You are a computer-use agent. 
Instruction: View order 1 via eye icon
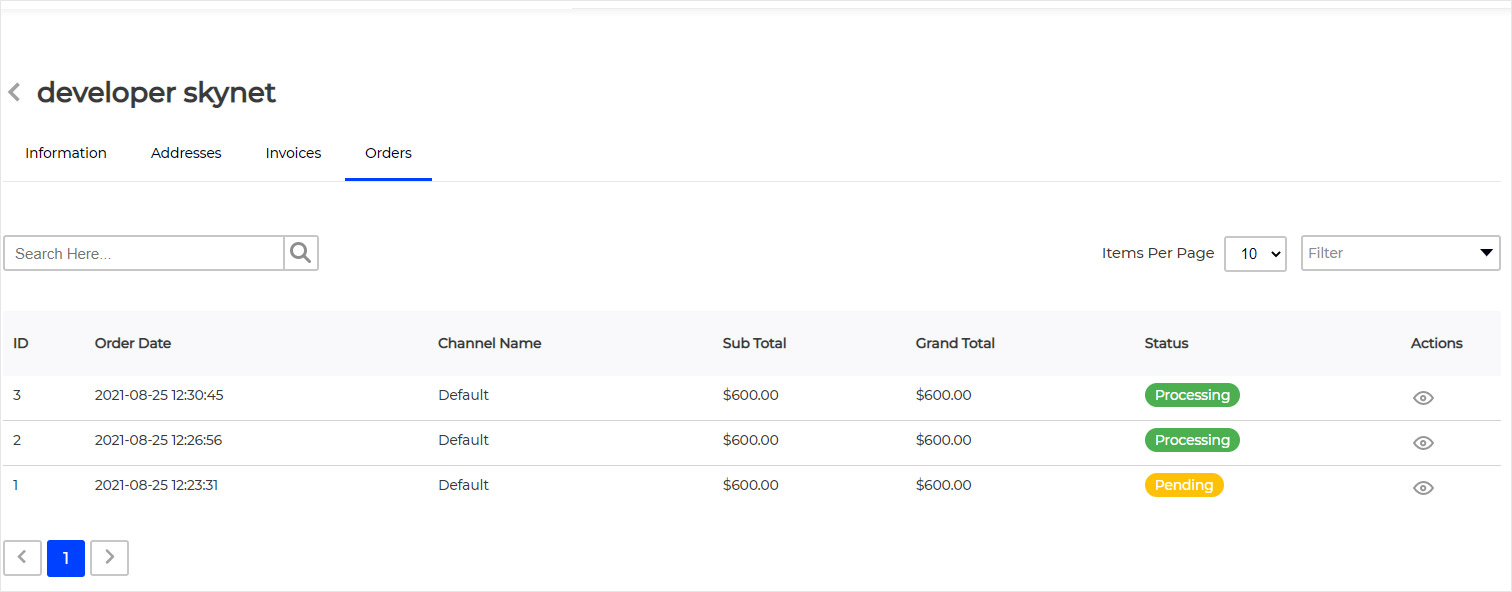click(1423, 488)
